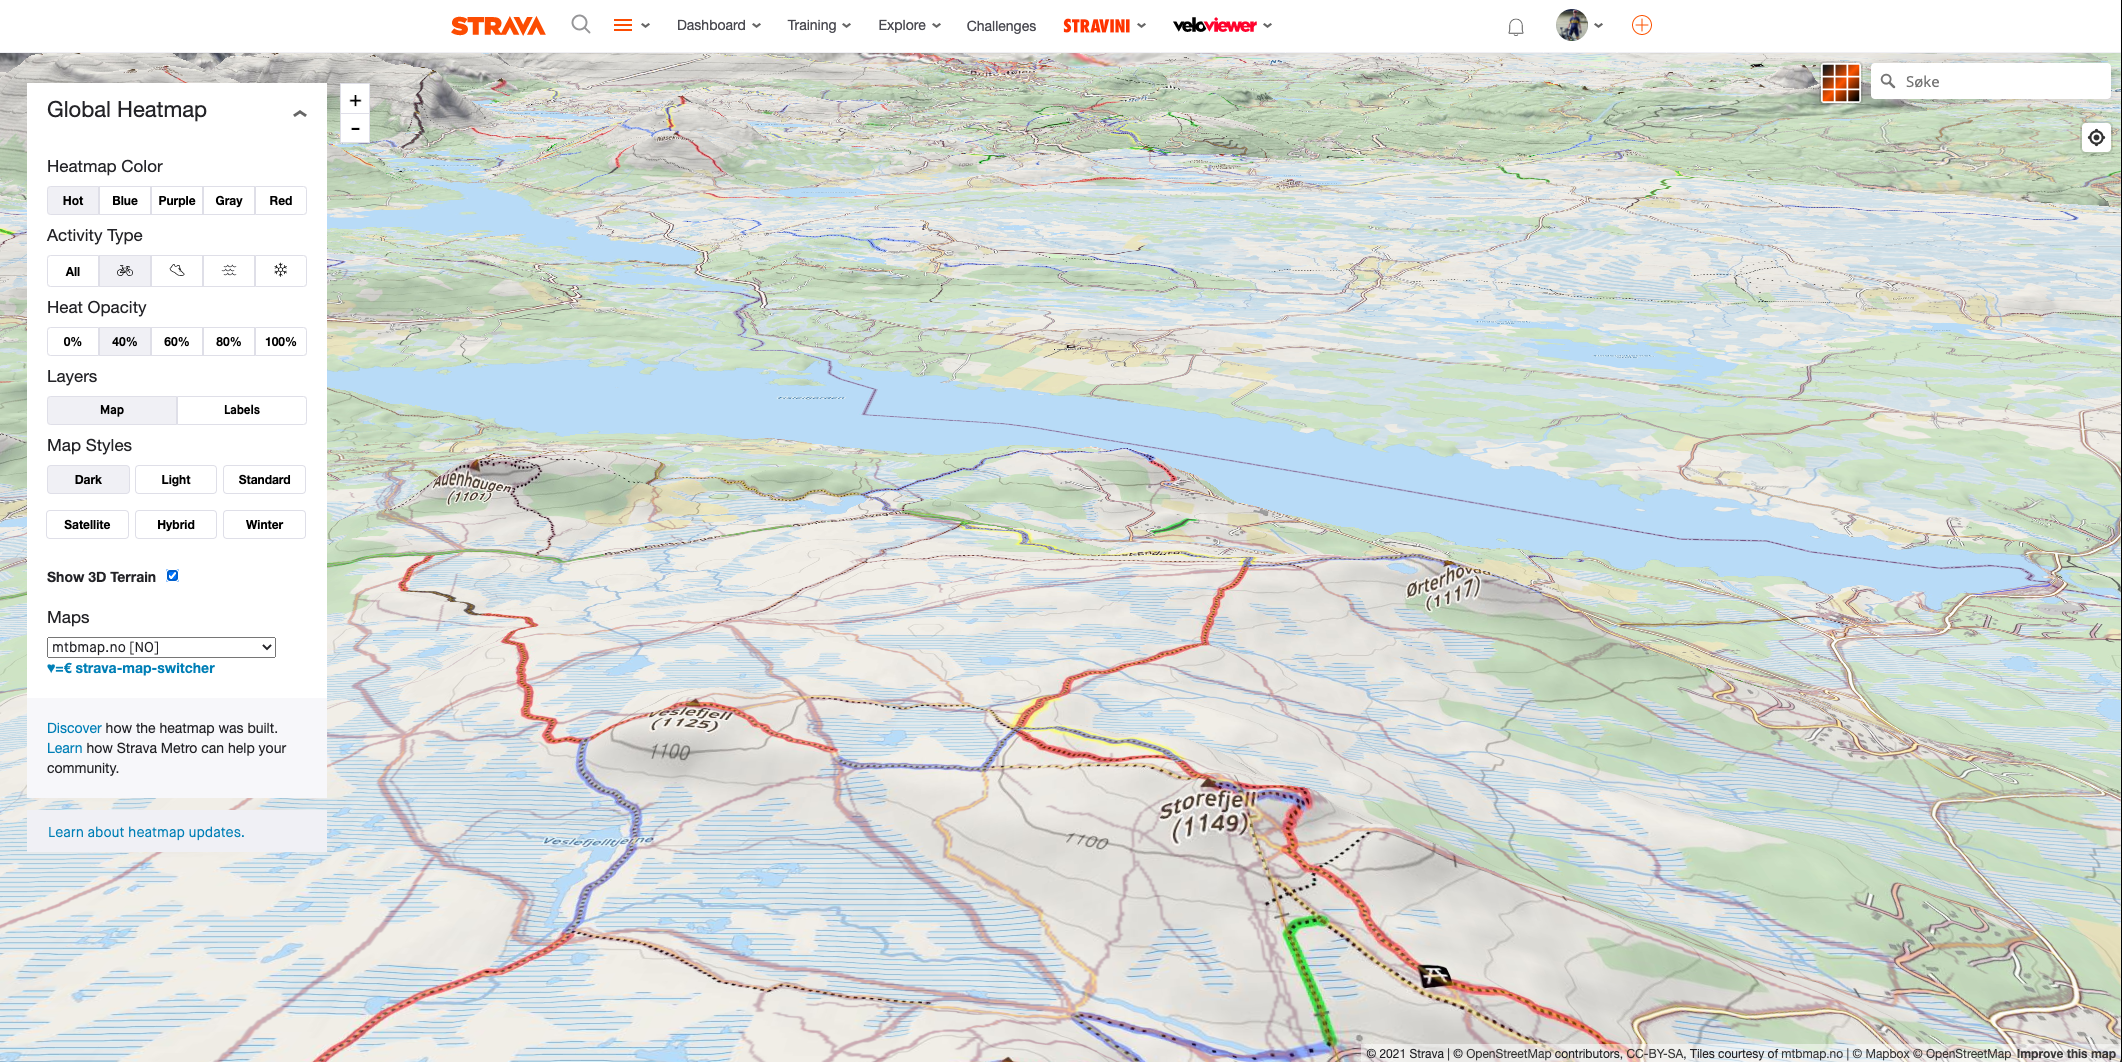Screen dimensions: 2122x1062
Task: Open Learn about heatmap updates
Action: point(146,832)
